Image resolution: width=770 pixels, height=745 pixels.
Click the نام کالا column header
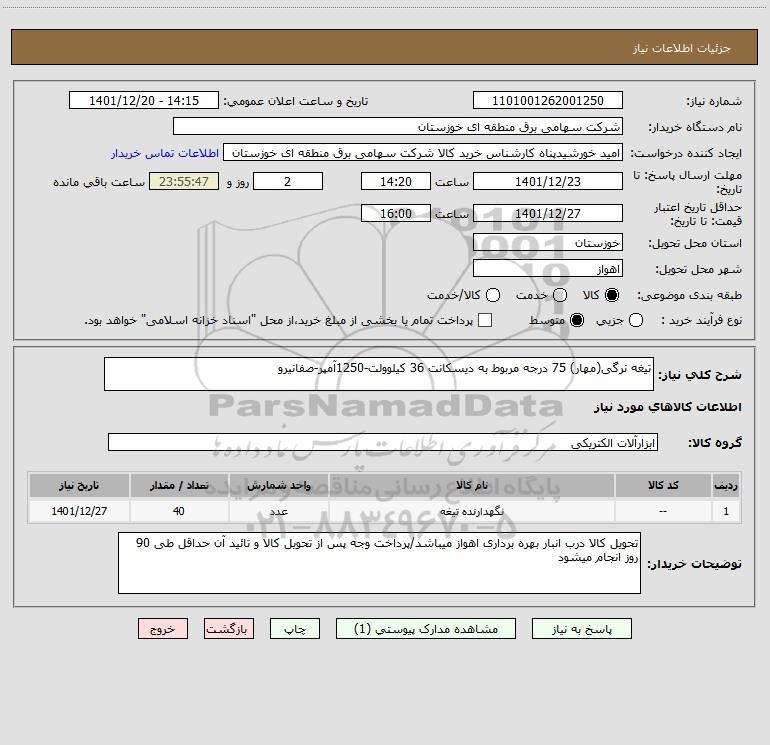(471, 485)
